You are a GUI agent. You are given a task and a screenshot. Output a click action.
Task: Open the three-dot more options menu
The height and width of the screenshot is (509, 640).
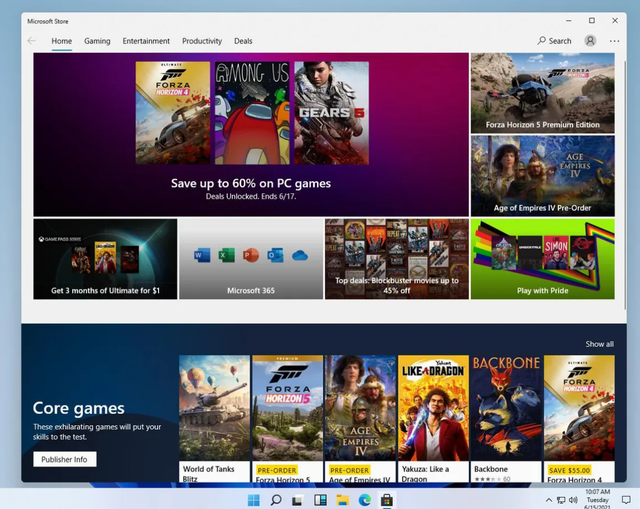[614, 41]
